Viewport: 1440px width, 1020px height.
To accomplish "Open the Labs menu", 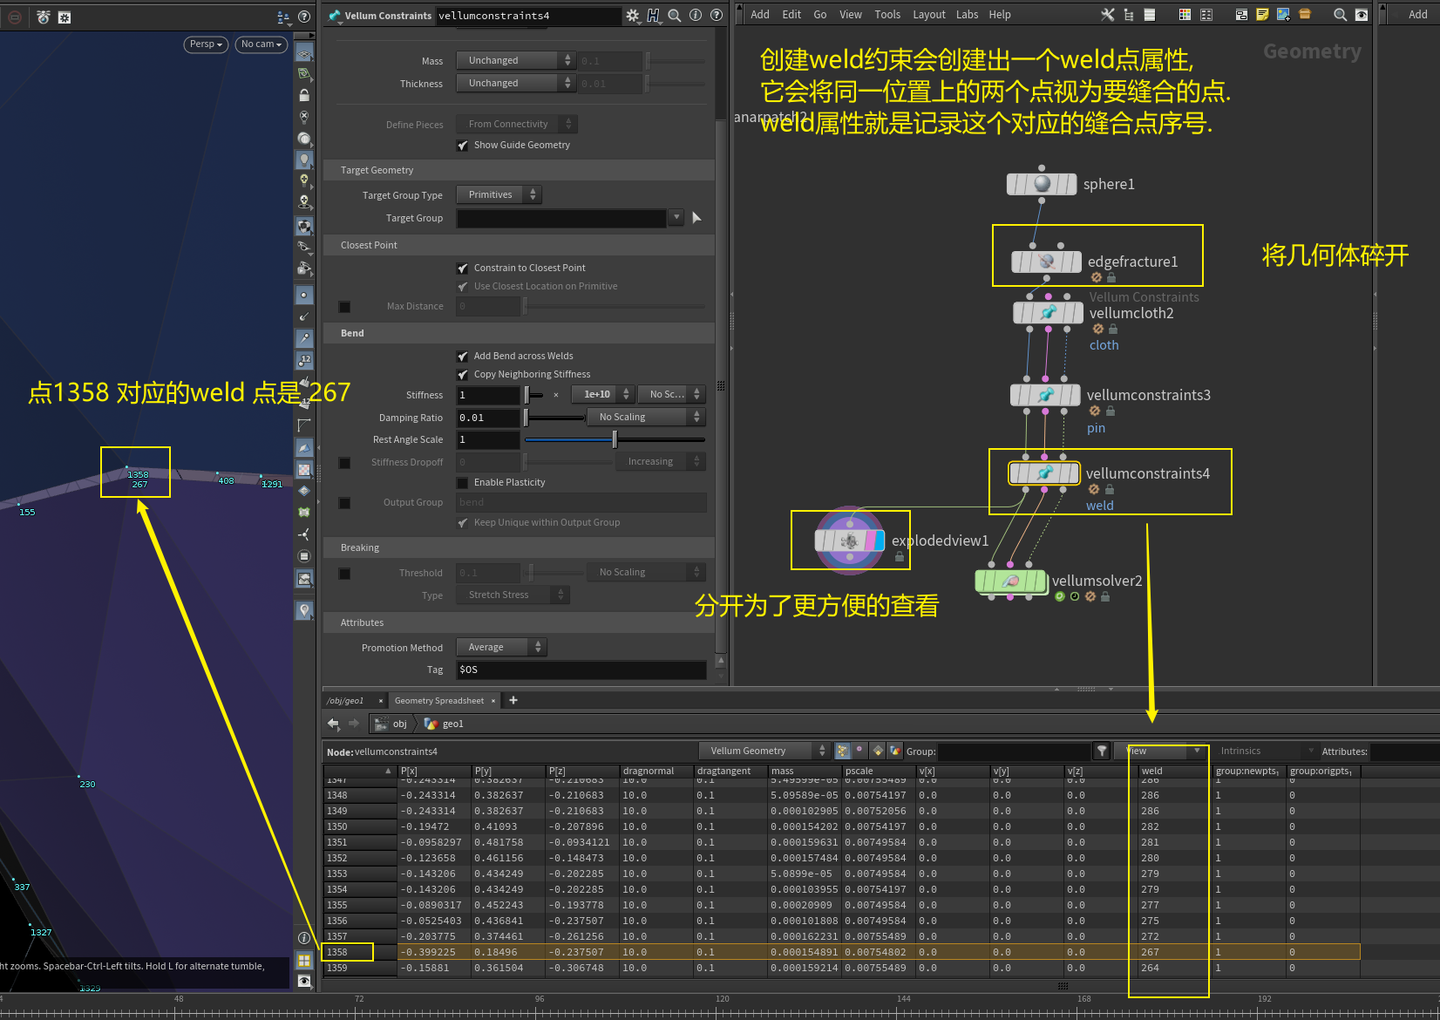I will point(967,15).
